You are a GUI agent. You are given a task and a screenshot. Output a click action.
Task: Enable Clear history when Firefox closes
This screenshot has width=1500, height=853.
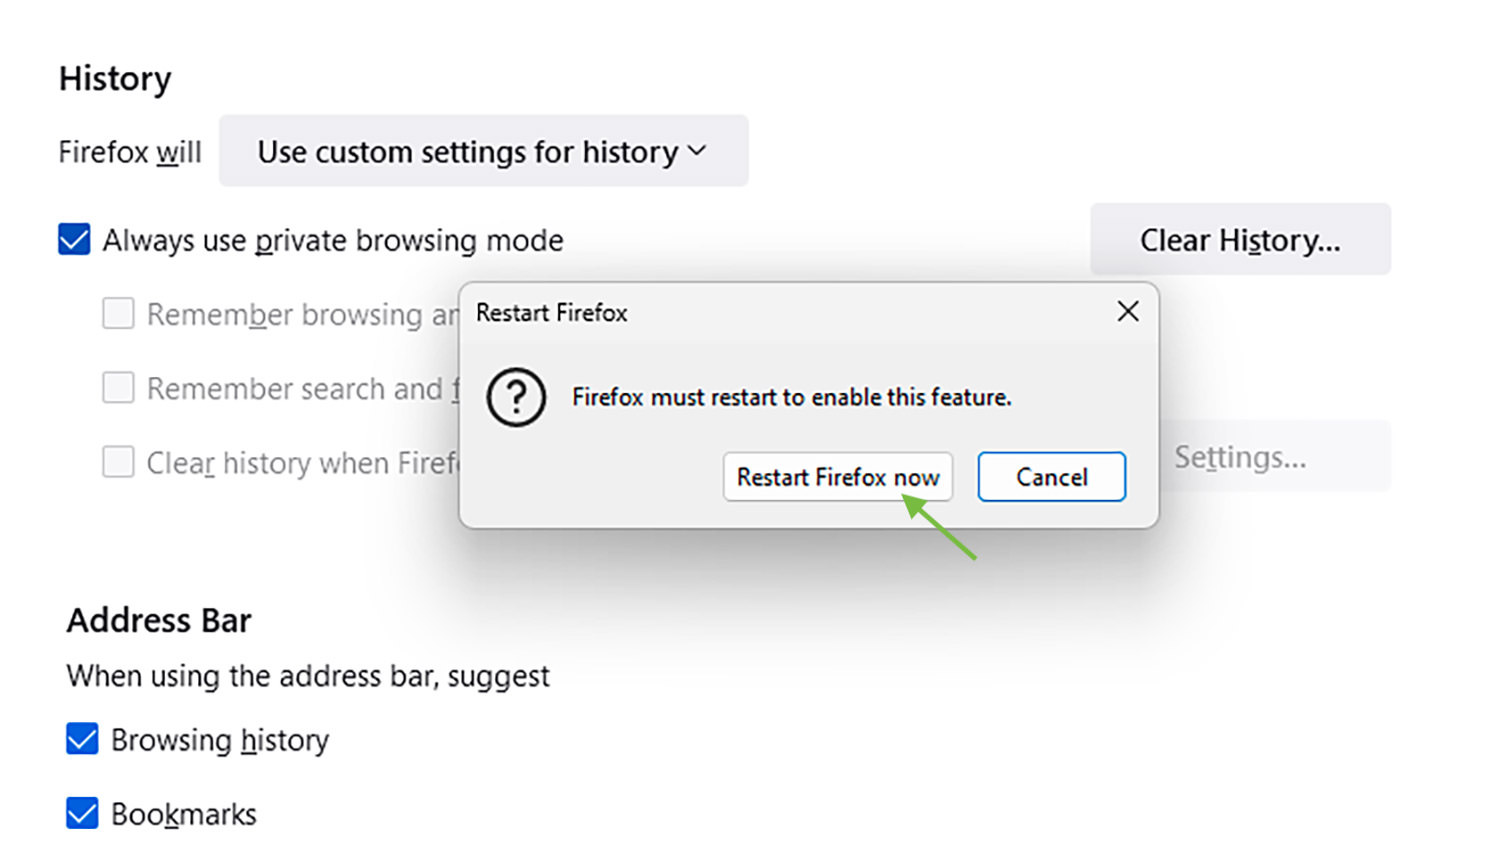pos(118,462)
